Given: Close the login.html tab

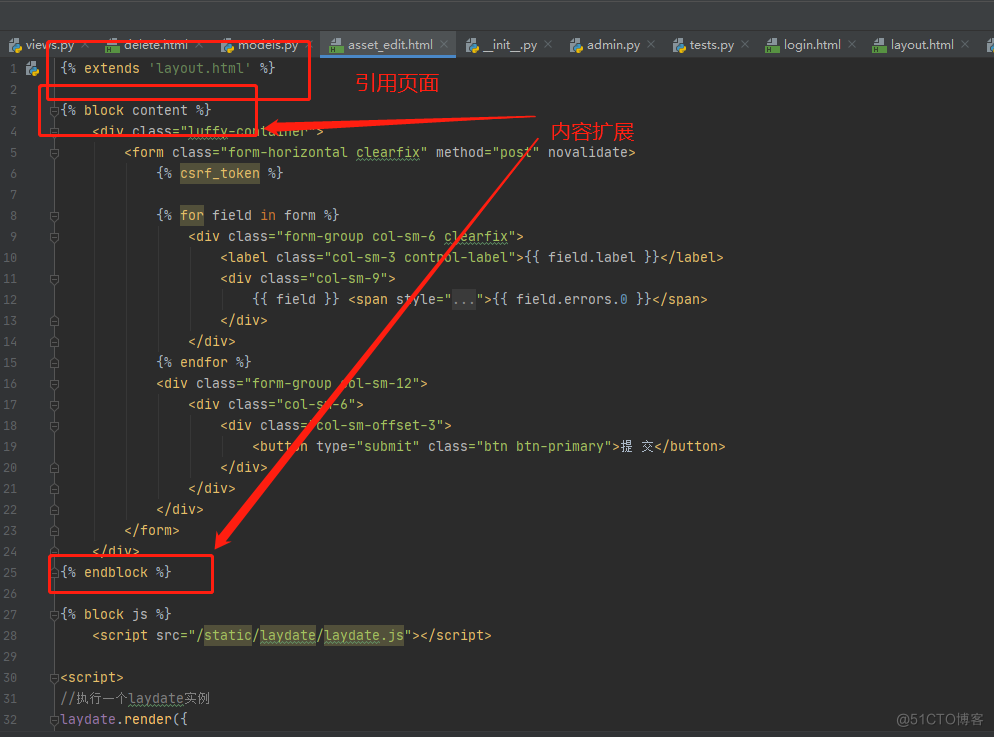Looking at the screenshot, I should click(x=852, y=44).
